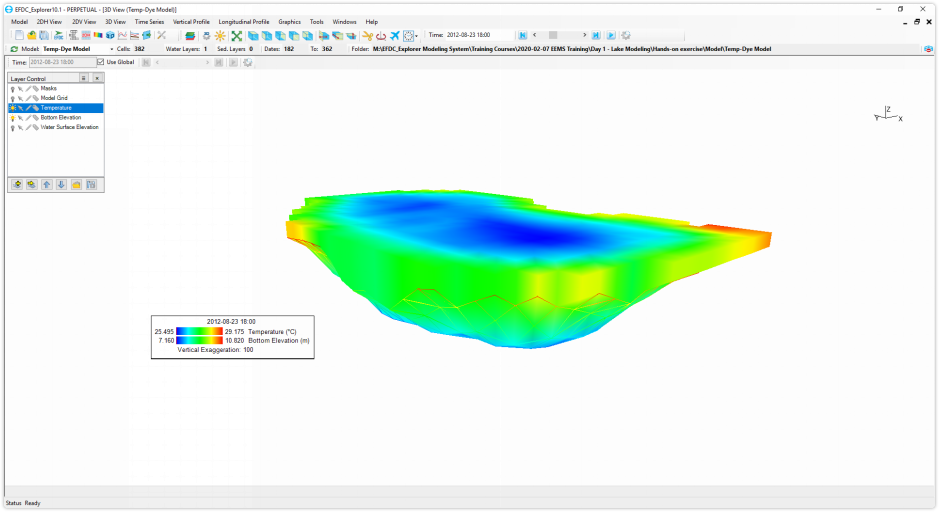The width and height of the screenshot is (941, 514).
Task: Open the Layer Control panel options menu
Action: (x=84, y=78)
